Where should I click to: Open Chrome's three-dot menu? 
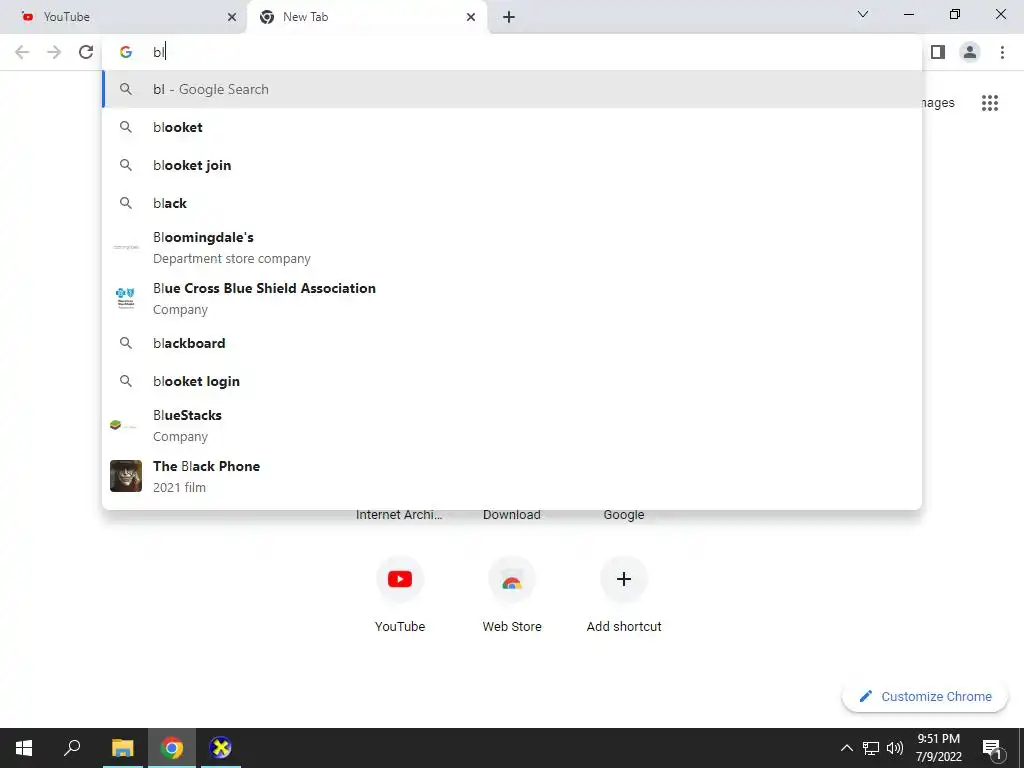[1002, 52]
